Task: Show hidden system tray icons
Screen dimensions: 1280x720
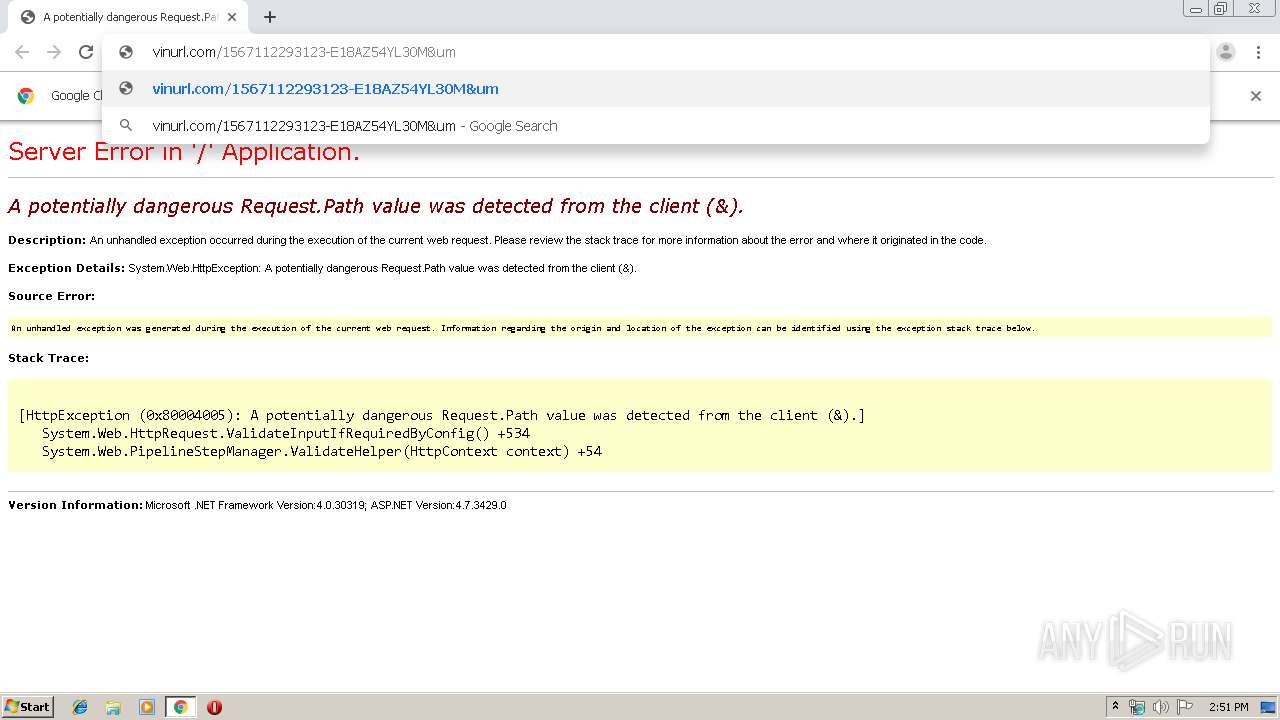Action: [1115, 707]
